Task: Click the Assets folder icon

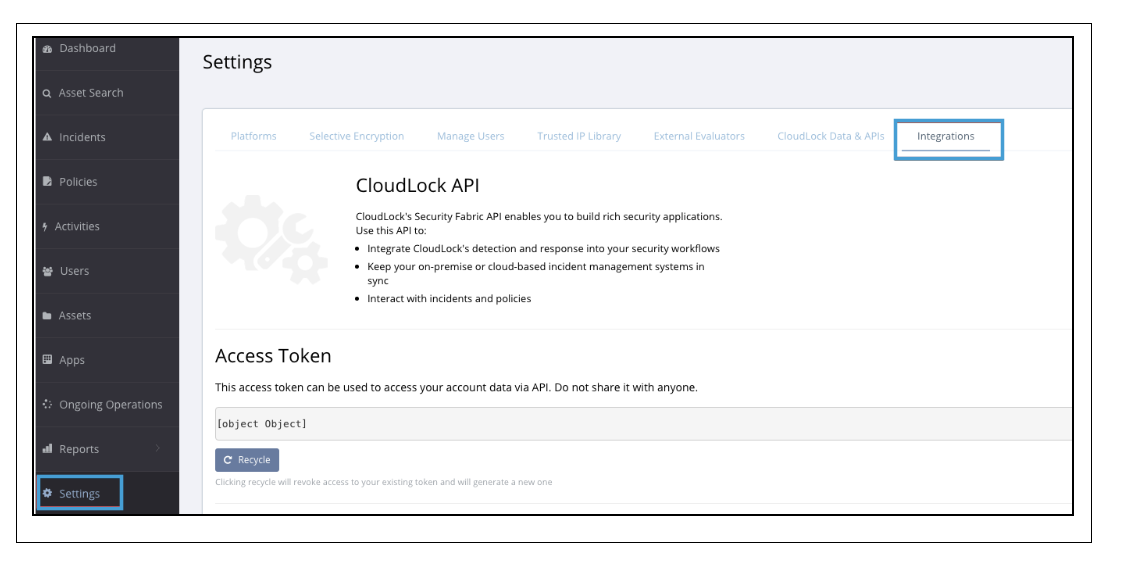Action: (47, 316)
